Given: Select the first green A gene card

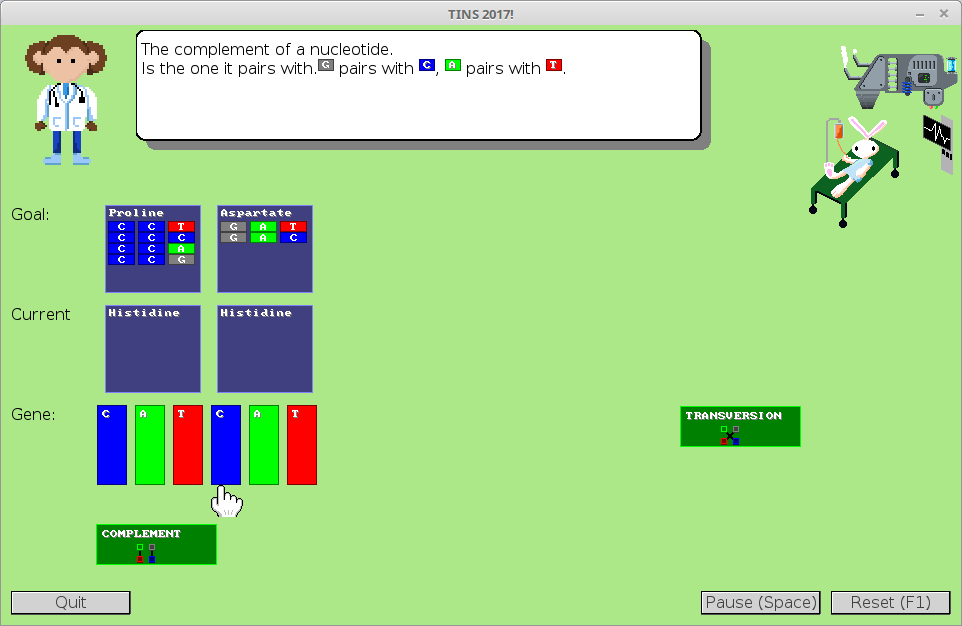Looking at the screenshot, I should [150, 445].
